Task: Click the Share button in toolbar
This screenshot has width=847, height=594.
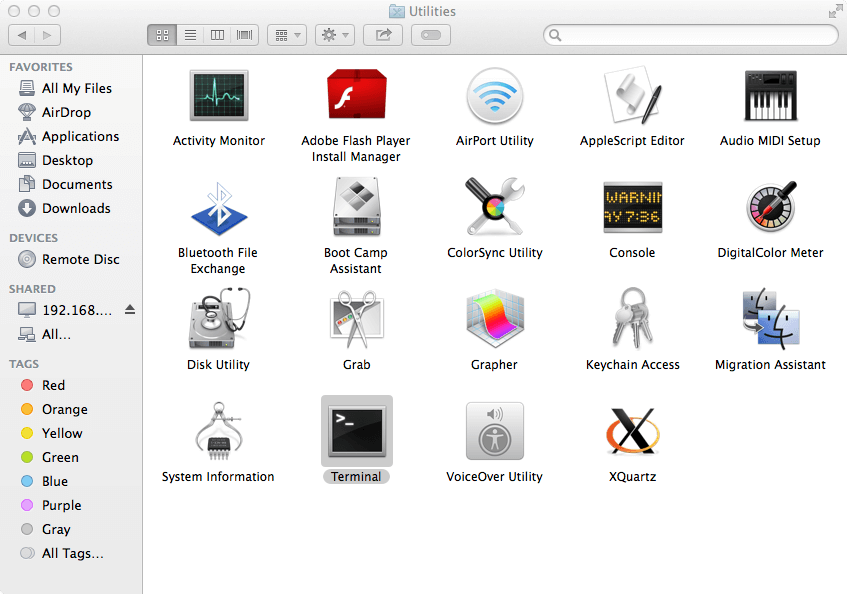Action: click(383, 35)
